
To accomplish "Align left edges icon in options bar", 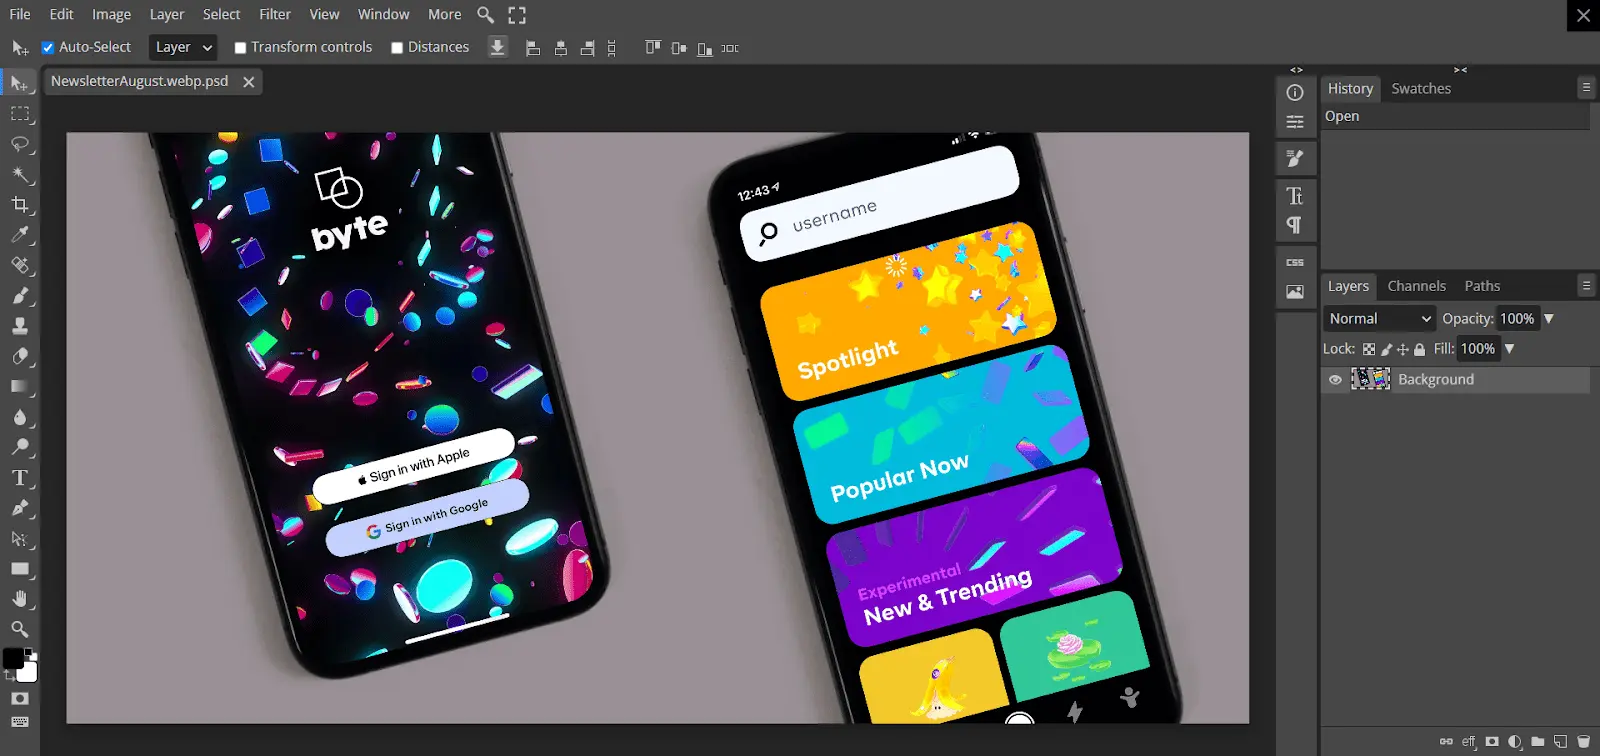I will point(533,48).
